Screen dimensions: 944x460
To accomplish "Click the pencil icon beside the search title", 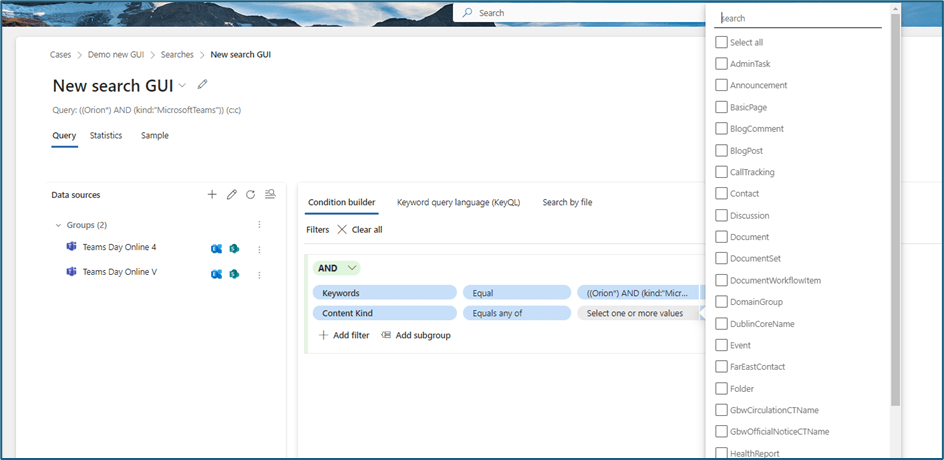I will (203, 84).
